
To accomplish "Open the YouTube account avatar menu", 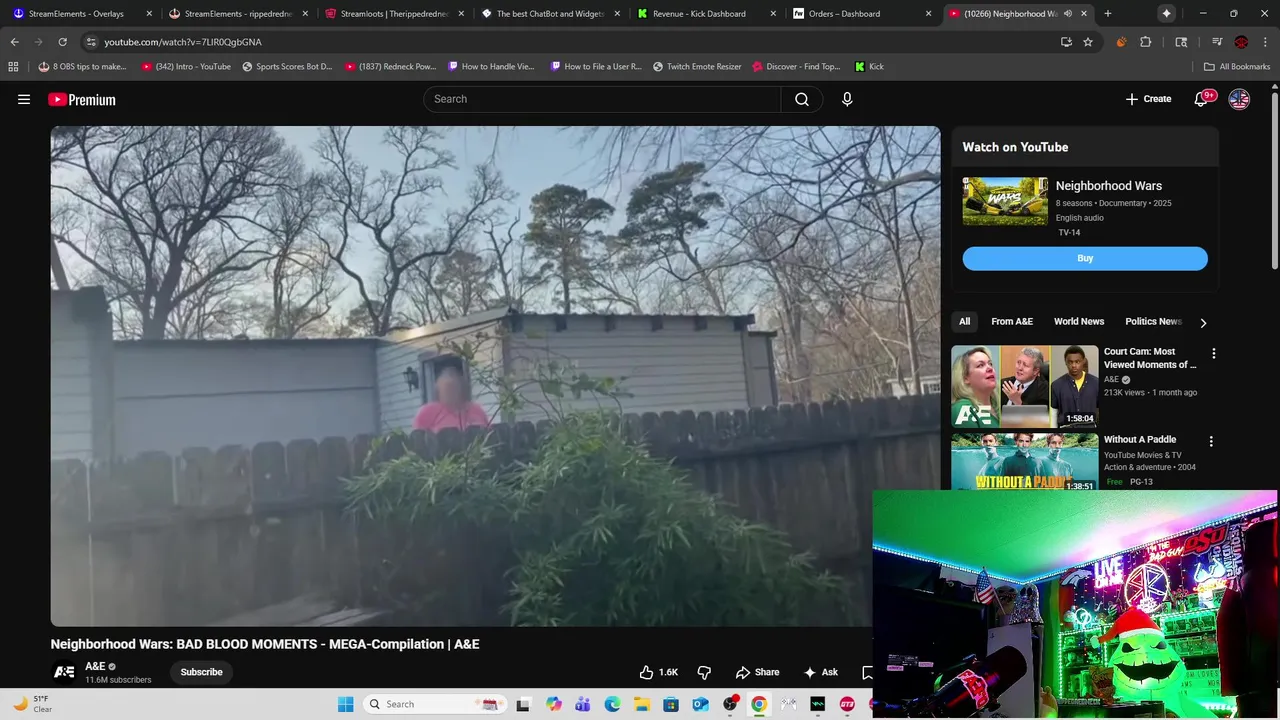I will click(1239, 99).
